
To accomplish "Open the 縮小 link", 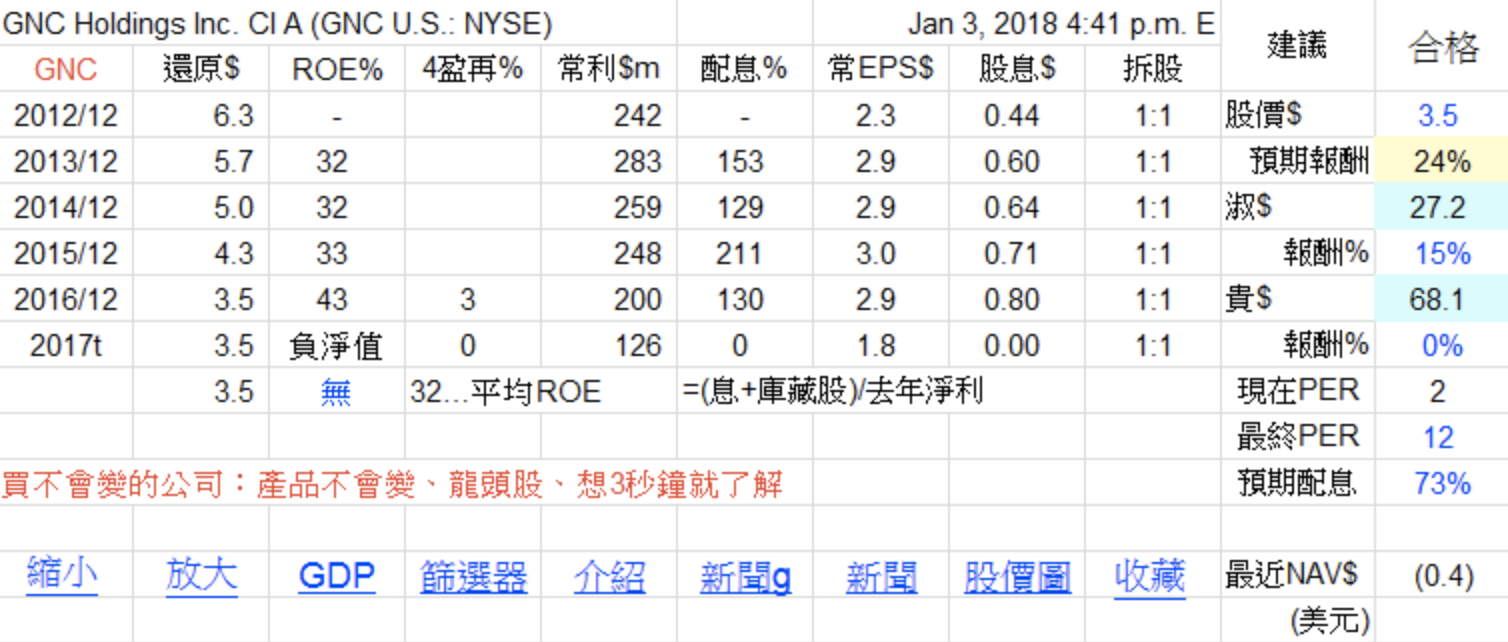I will point(62,577).
